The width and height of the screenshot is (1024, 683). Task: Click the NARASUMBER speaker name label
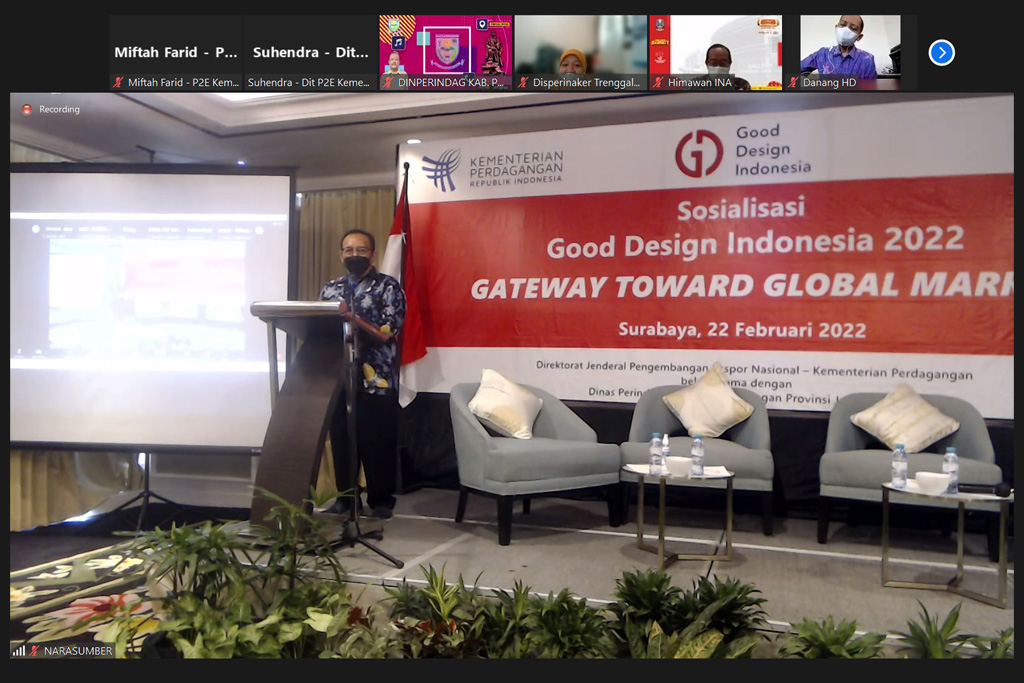point(78,650)
